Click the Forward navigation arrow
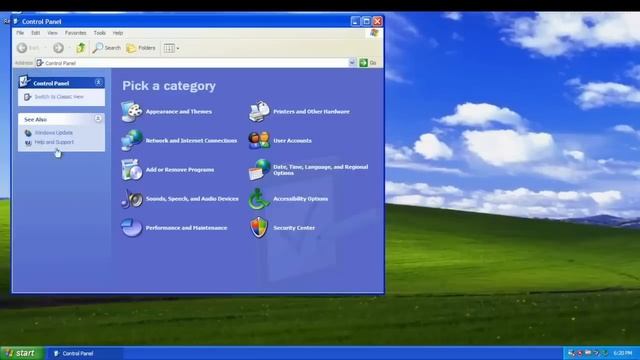 click(x=58, y=48)
